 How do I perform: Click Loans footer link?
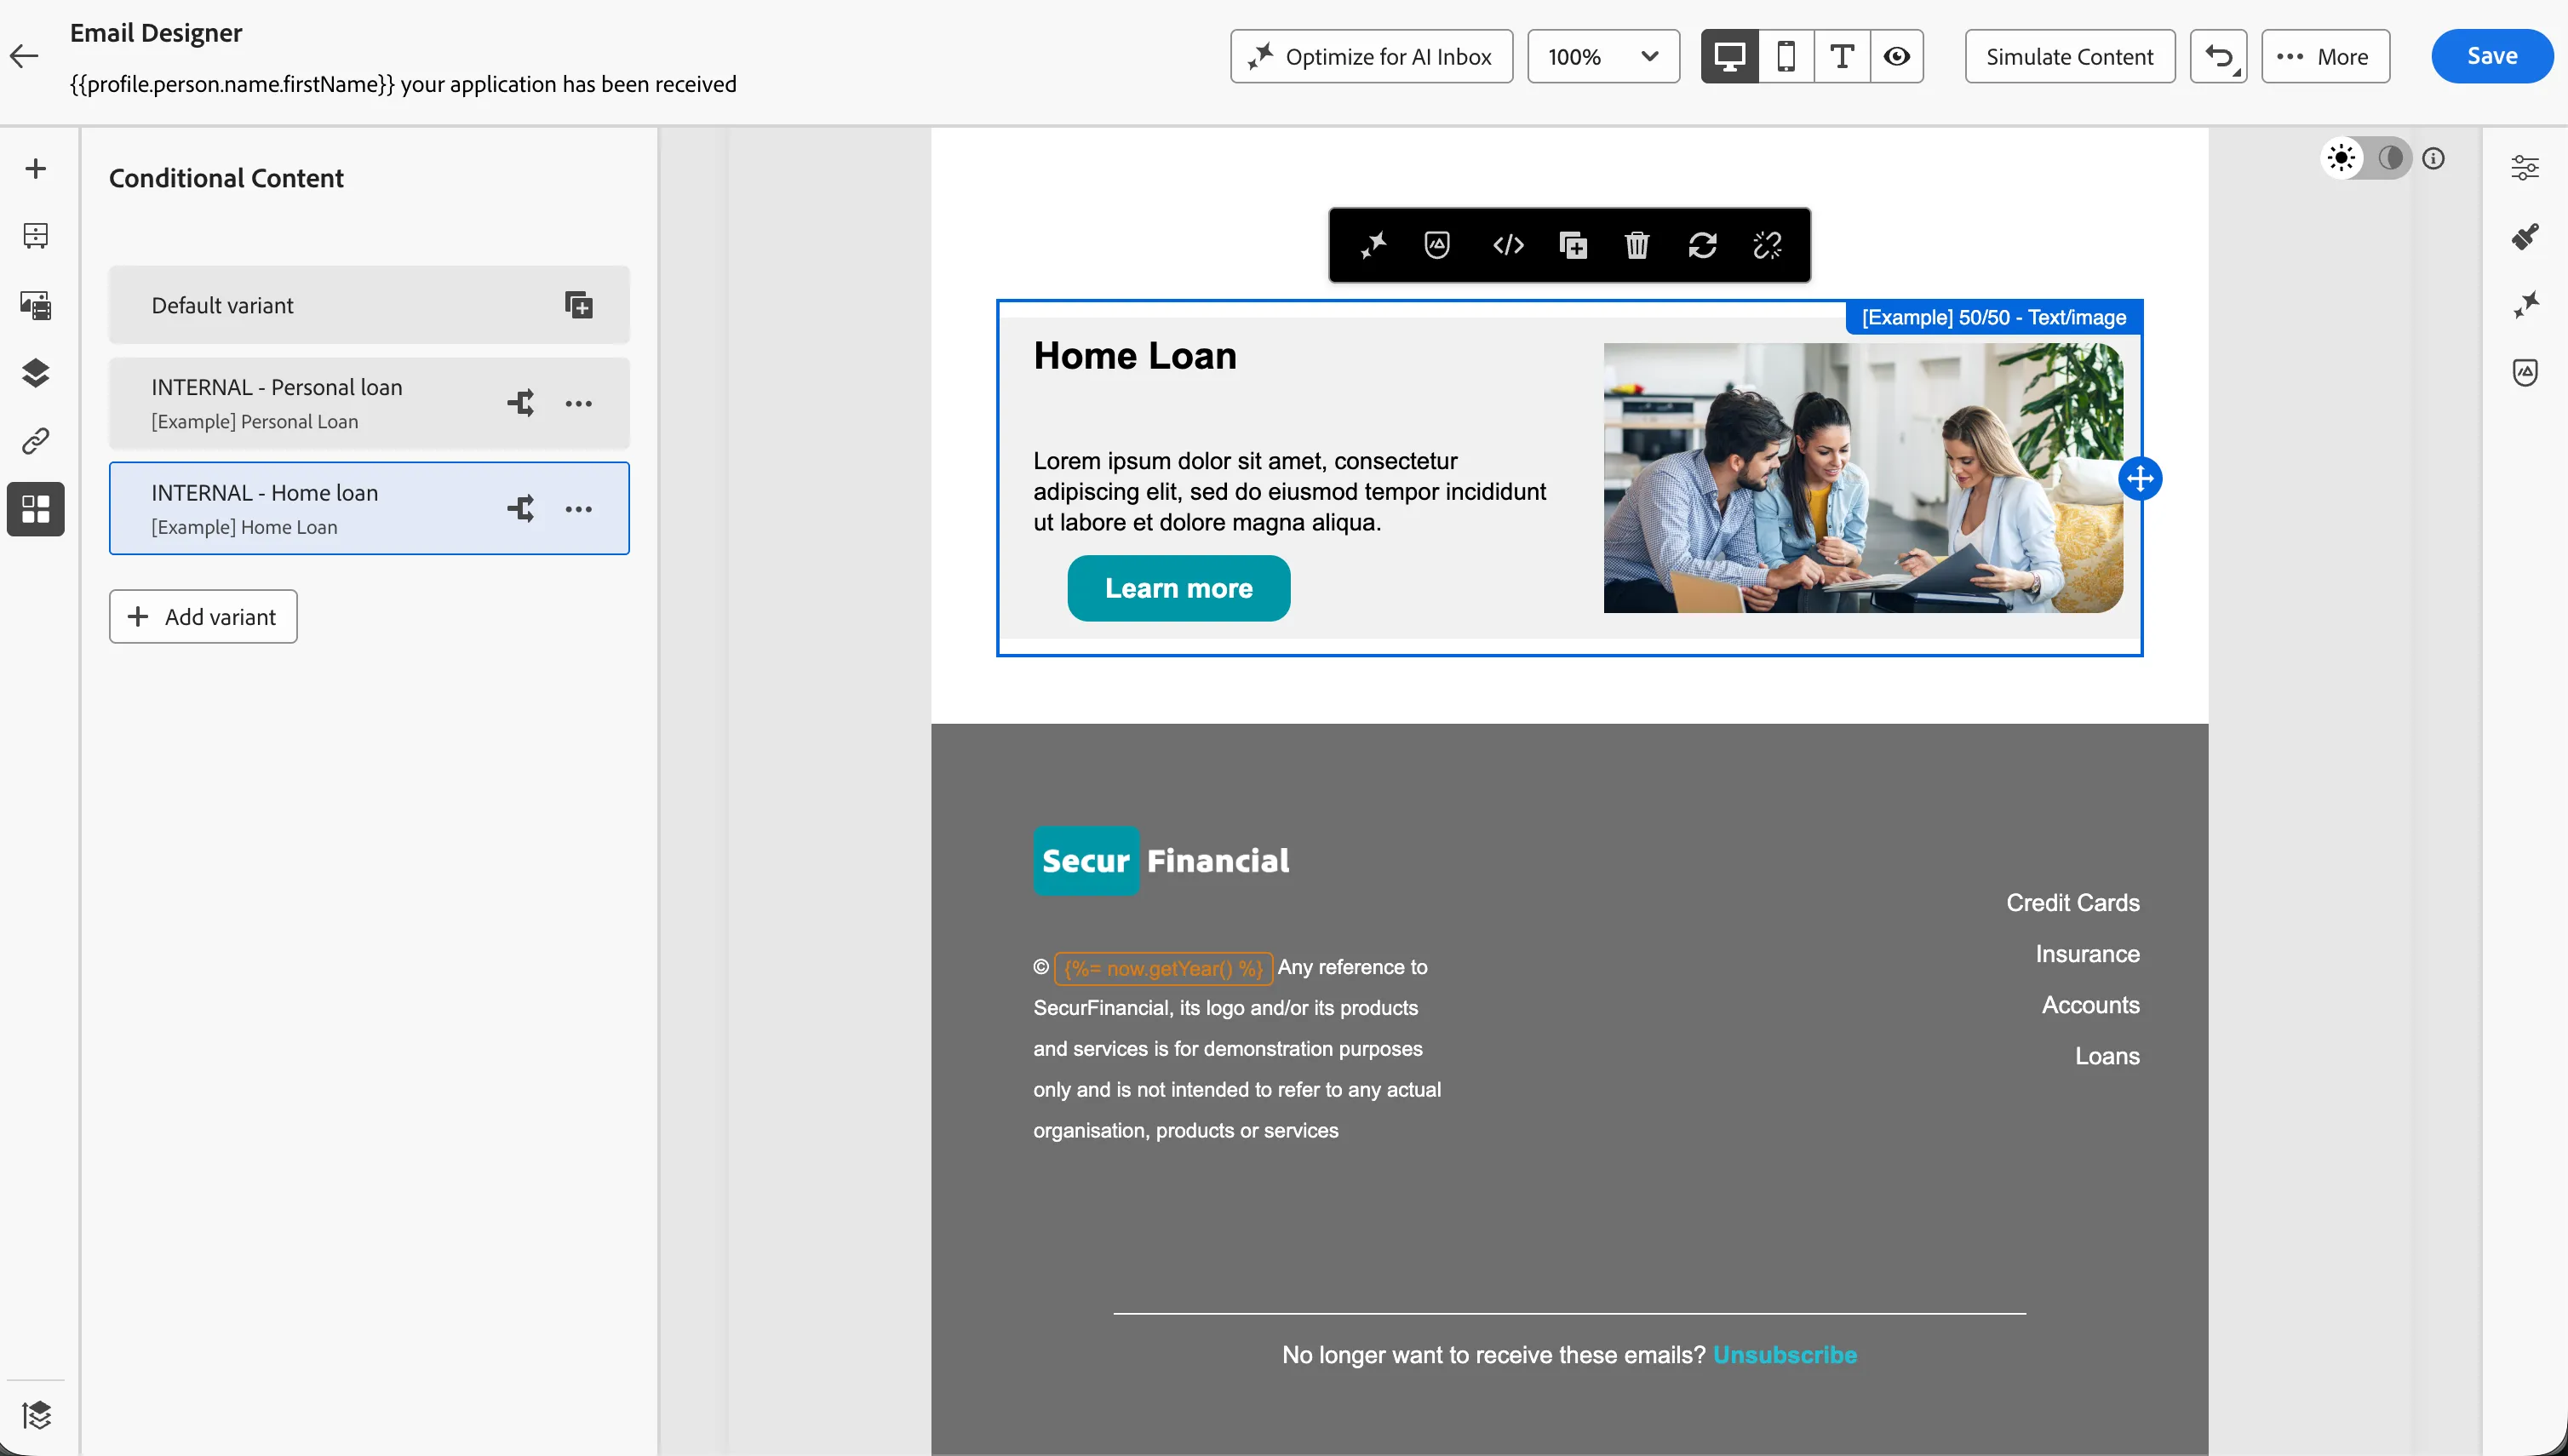coord(2107,1056)
